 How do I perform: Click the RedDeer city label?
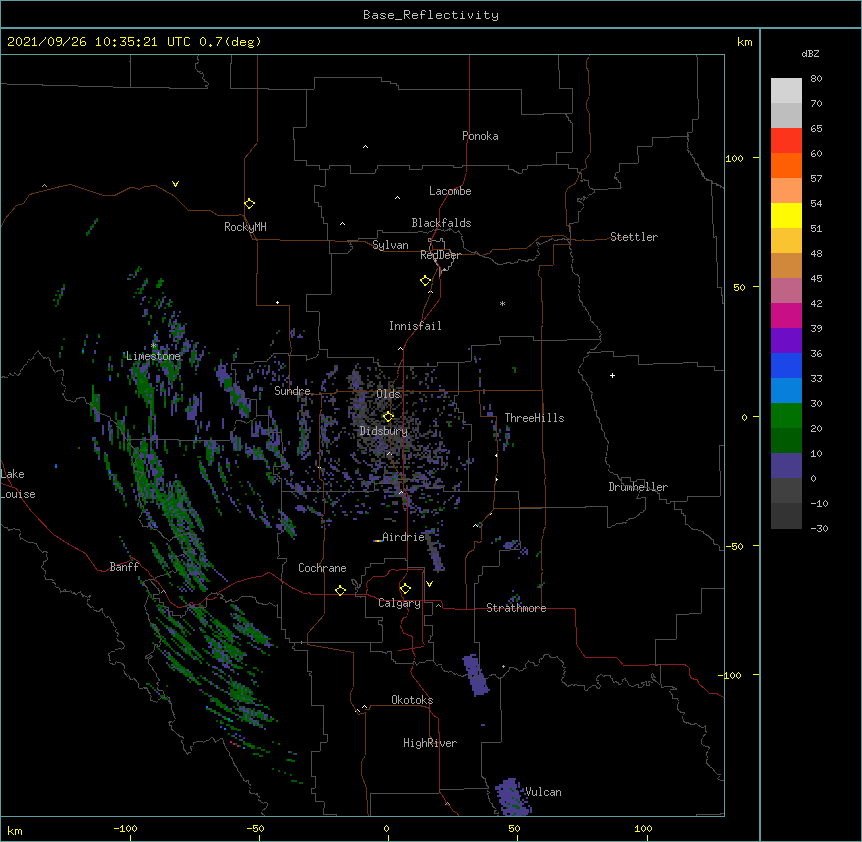[x=440, y=255]
